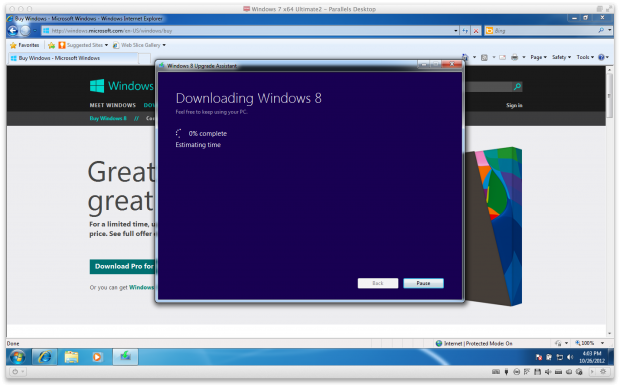Click the Home icon in IE command bar
The width and height of the screenshot is (620, 387).
[465, 57]
